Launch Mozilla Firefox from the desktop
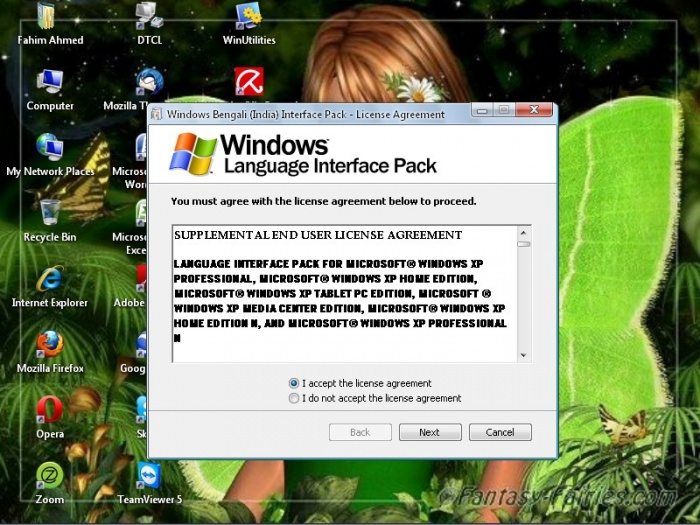This screenshot has width=700, height=525. (x=50, y=344)
